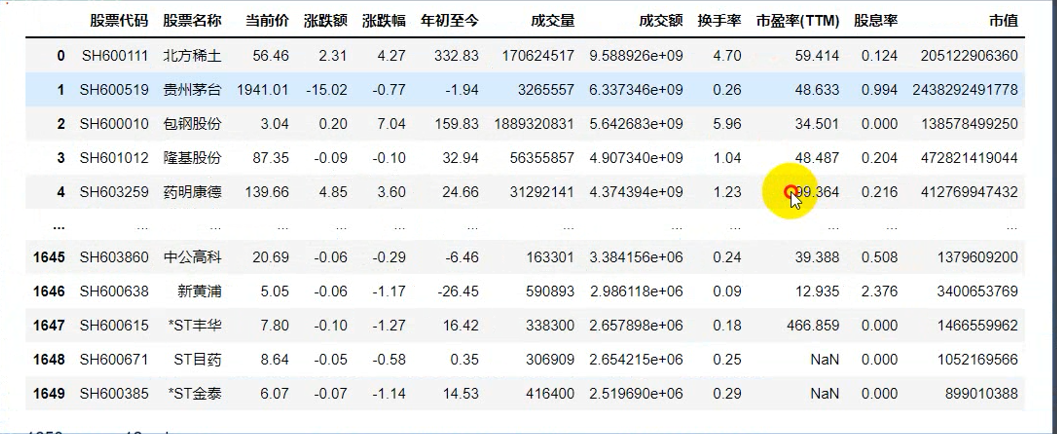Screen dimensions: 1057x434
Task: Select stock code SH603259
Action: 114,192
